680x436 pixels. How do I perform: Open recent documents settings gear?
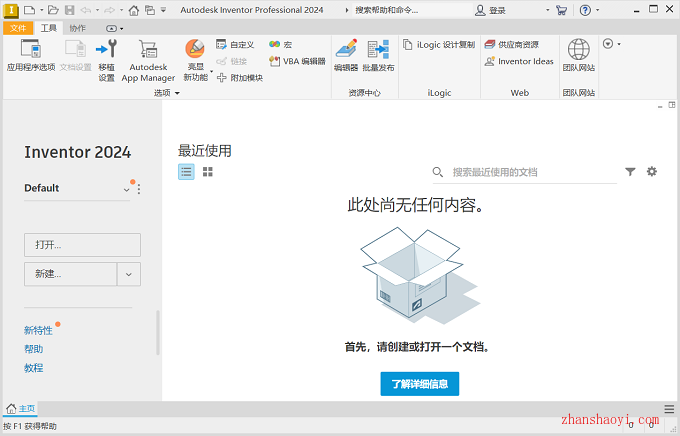(x=652, y=171)
